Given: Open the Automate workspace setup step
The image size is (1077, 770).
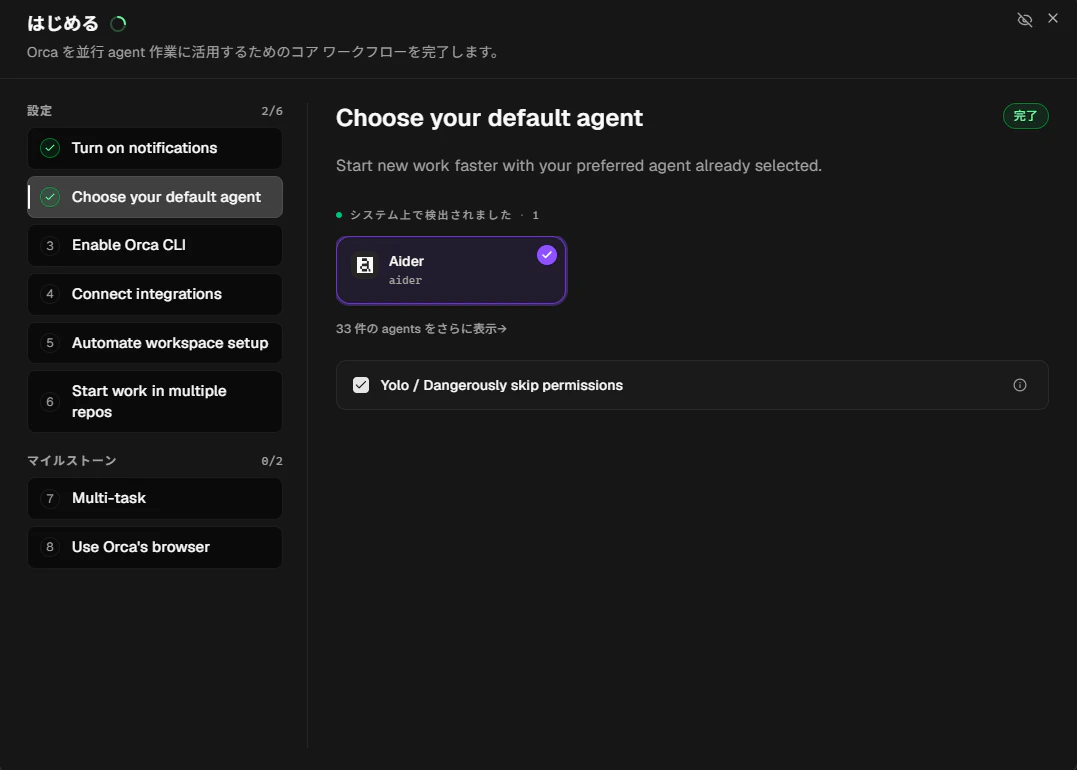Looking at the screenshot, I should click(155, 343).
